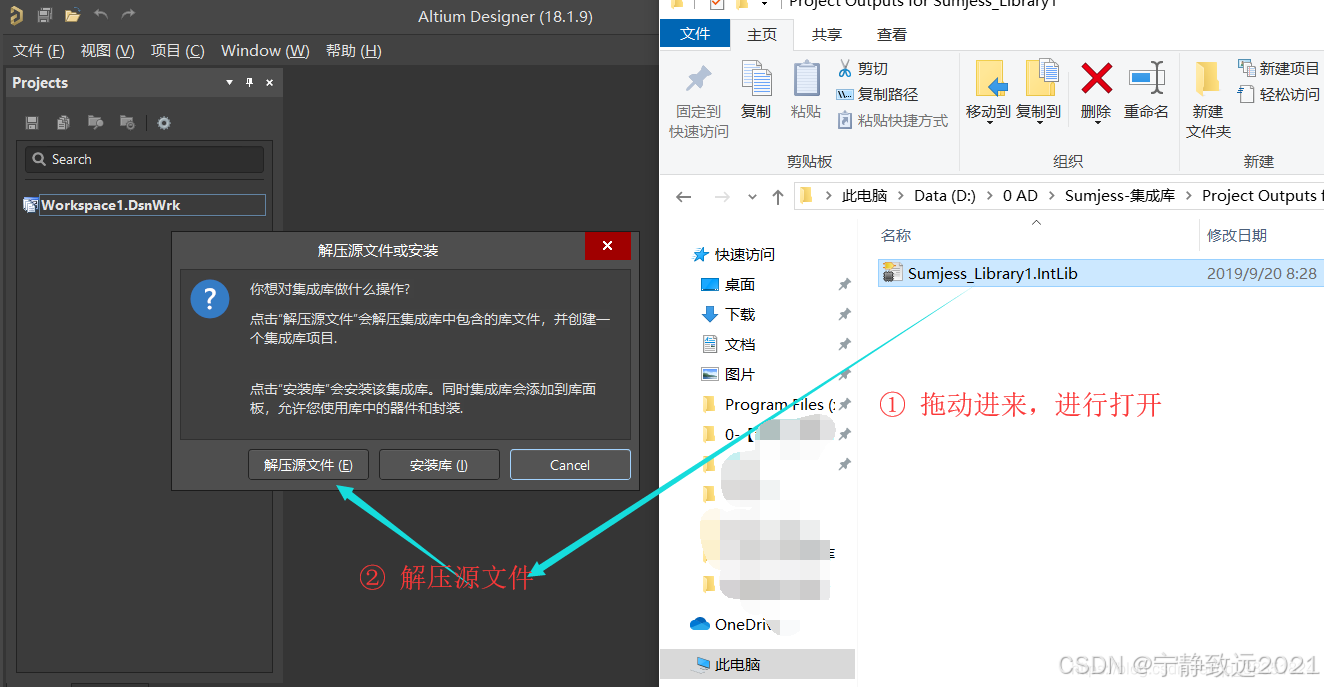
Task: Click the Altium Designer logo icon
Action: [x=16, y=15]
